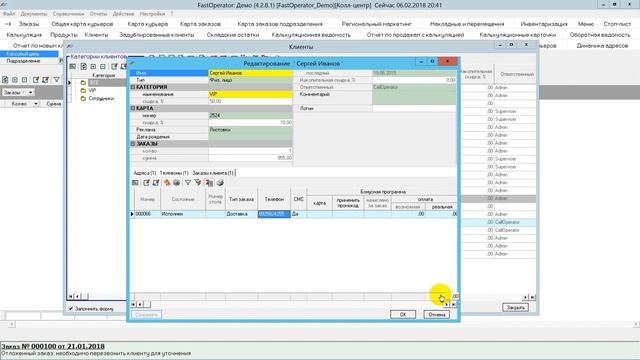Click the VIP folder icon in categories tree
This screenshot has height=360, width=640.
tap(83, 91)
